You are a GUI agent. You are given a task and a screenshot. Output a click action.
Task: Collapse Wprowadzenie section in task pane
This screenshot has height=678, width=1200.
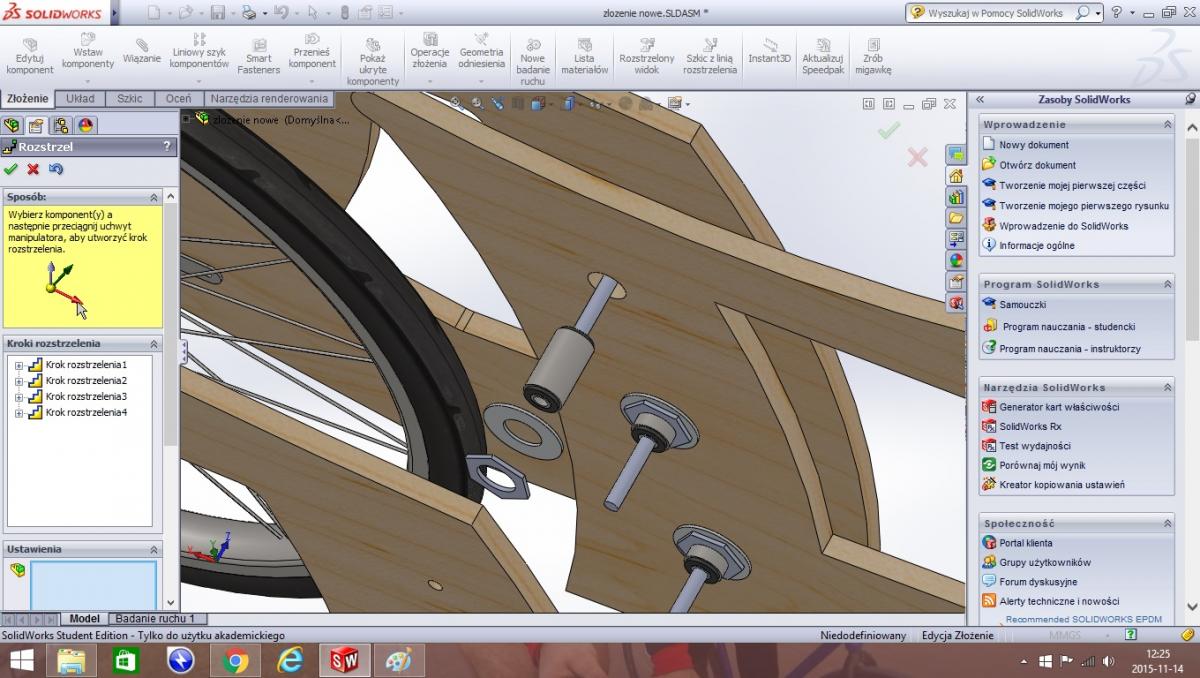1166,124
